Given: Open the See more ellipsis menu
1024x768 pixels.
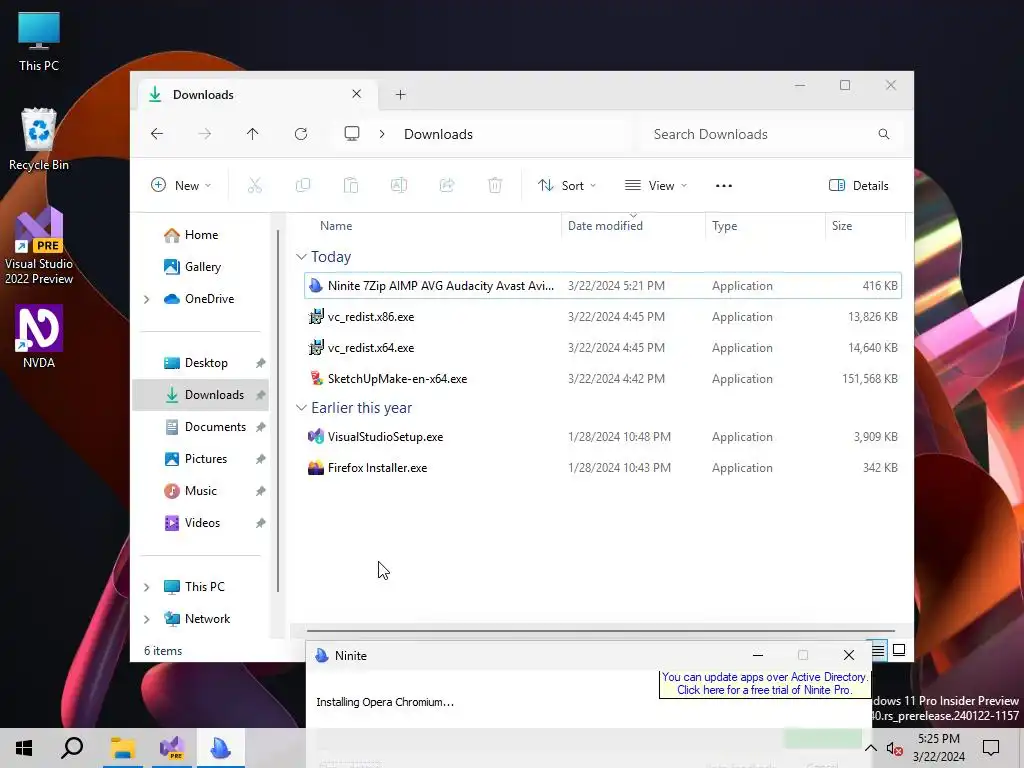Looking at the screenshot, I should (x=724, y=185).
